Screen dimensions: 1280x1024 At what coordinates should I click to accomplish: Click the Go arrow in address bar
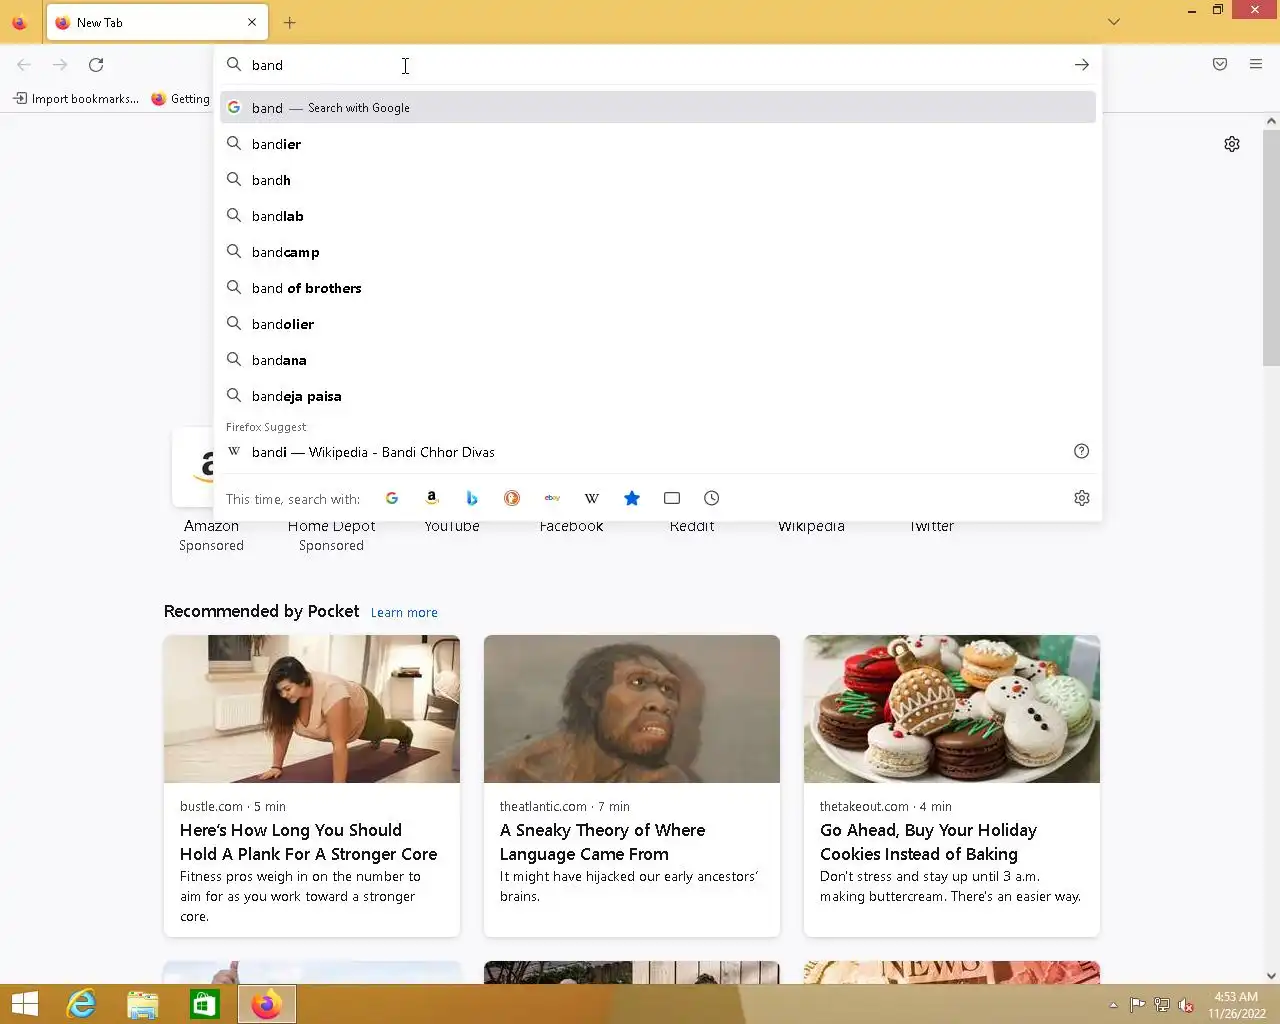(x=1082, y=65)
